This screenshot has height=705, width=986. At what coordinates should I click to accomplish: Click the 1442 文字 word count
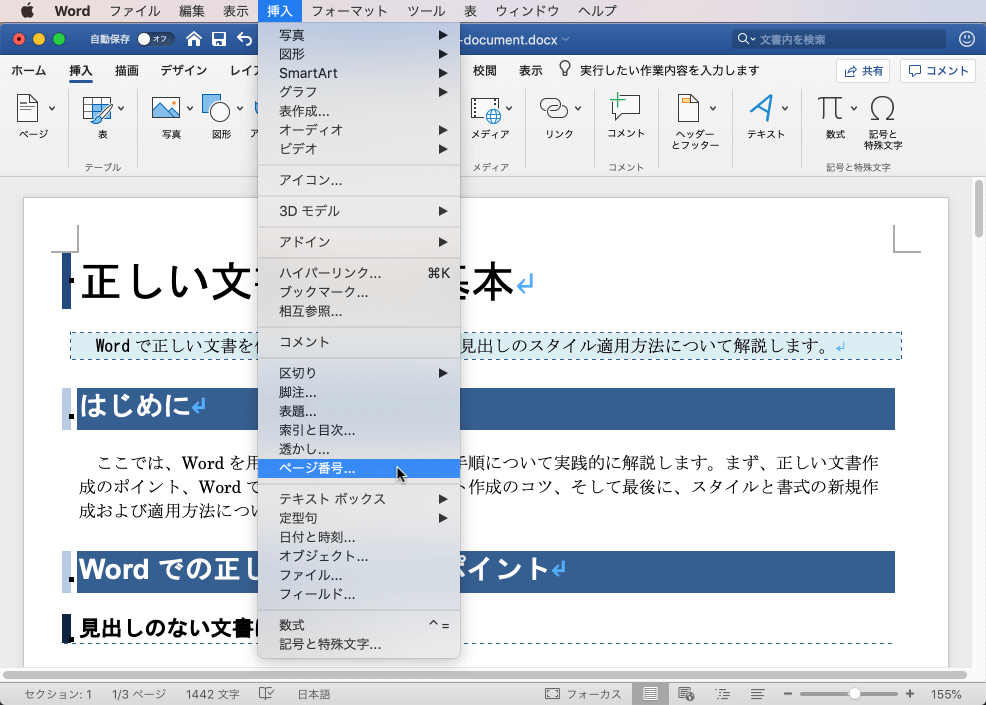tap(213, 694)
